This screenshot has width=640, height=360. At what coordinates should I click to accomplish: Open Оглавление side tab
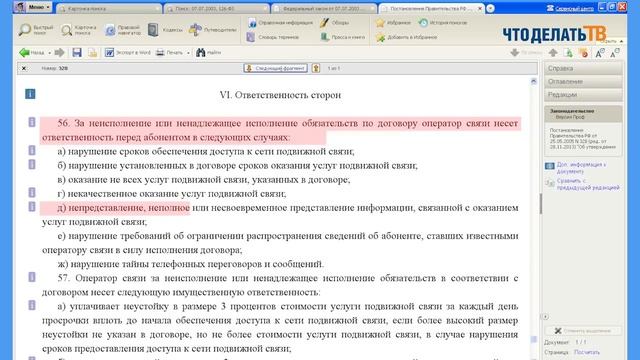(x=583, y=82)
